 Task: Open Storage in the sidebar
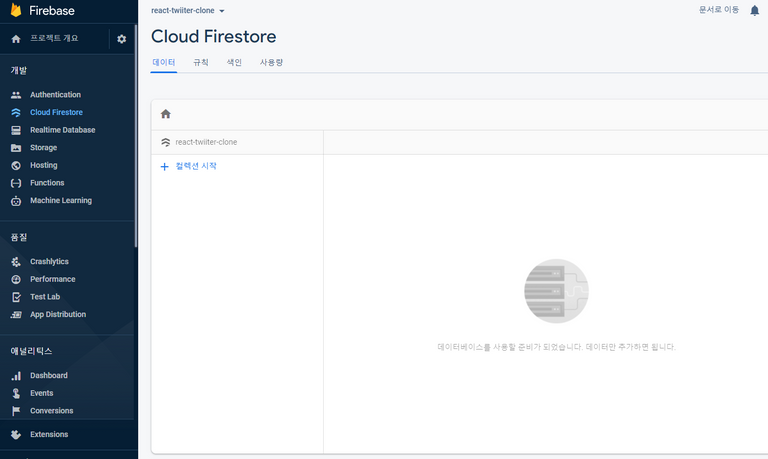coord(44,147)
